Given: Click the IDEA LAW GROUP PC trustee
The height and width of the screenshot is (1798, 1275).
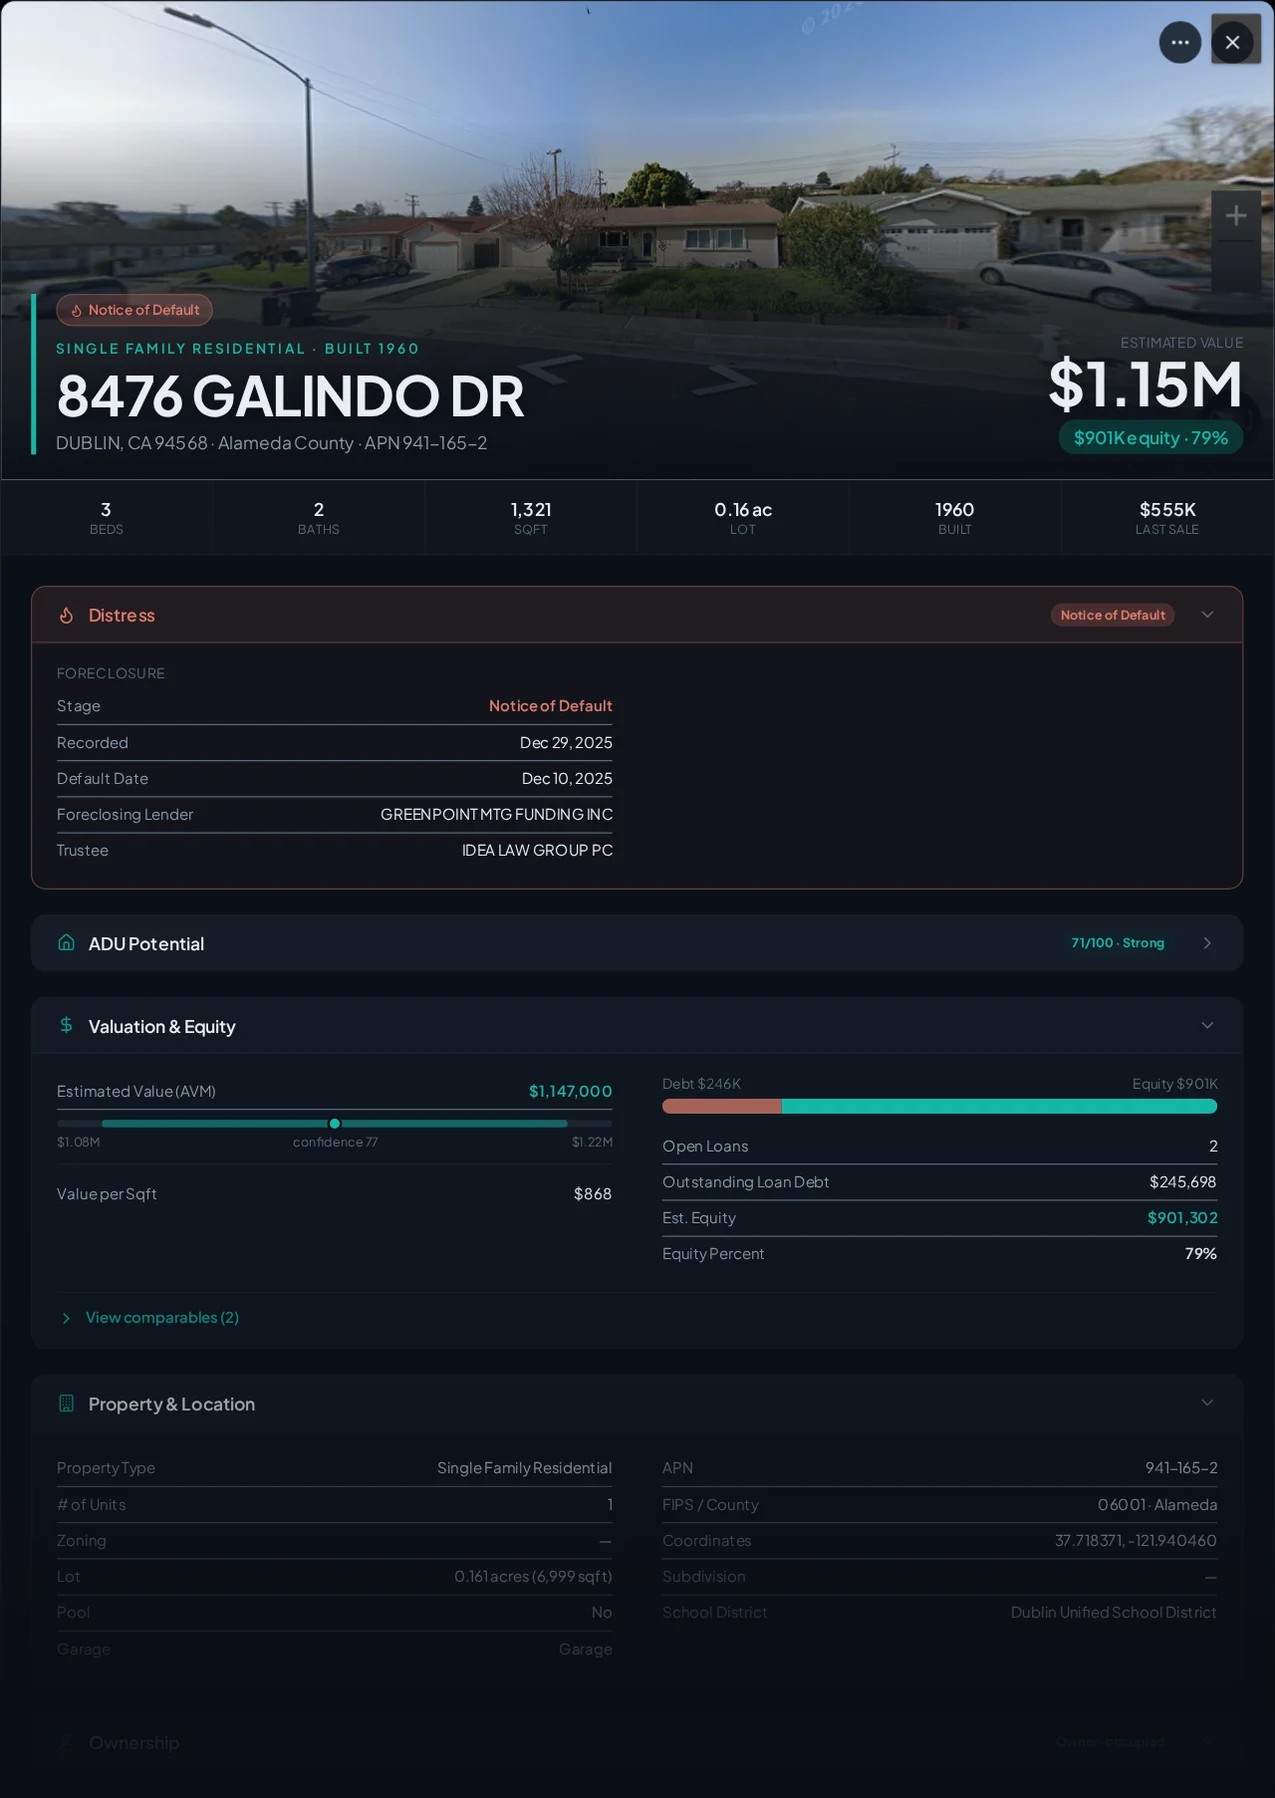Looking at the screenshot, I should click(x=537, y=850).
